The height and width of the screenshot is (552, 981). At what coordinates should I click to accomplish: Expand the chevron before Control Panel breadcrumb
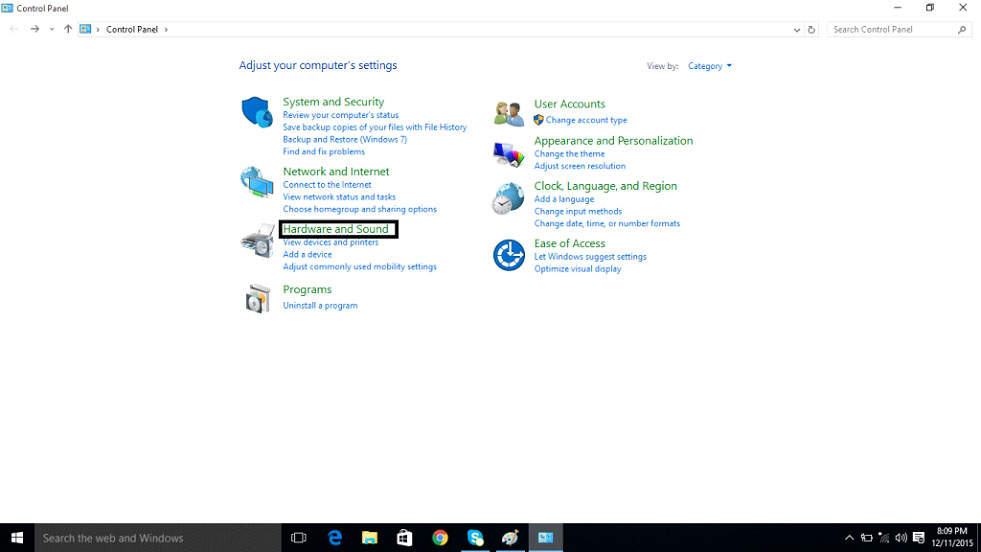(x=98, y=29)
